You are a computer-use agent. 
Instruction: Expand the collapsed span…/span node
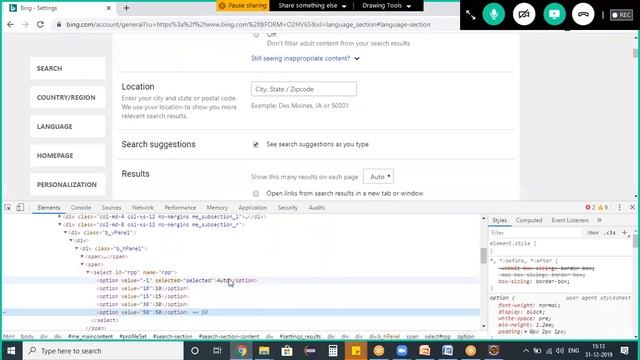(82, 256)
